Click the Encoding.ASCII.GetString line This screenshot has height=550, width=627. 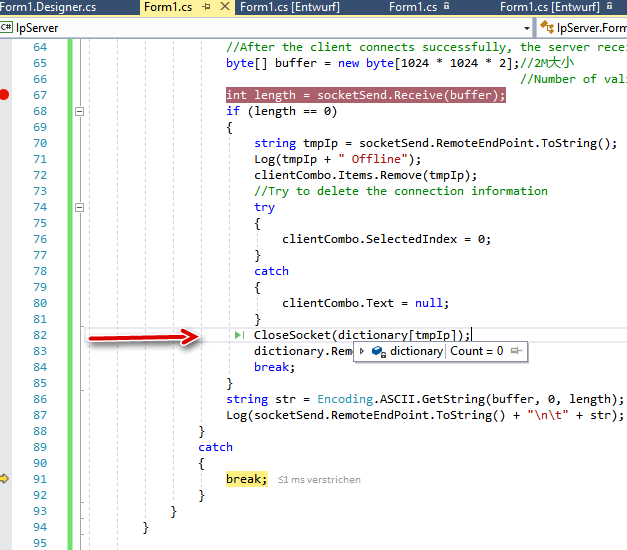[x=425, y=399]
